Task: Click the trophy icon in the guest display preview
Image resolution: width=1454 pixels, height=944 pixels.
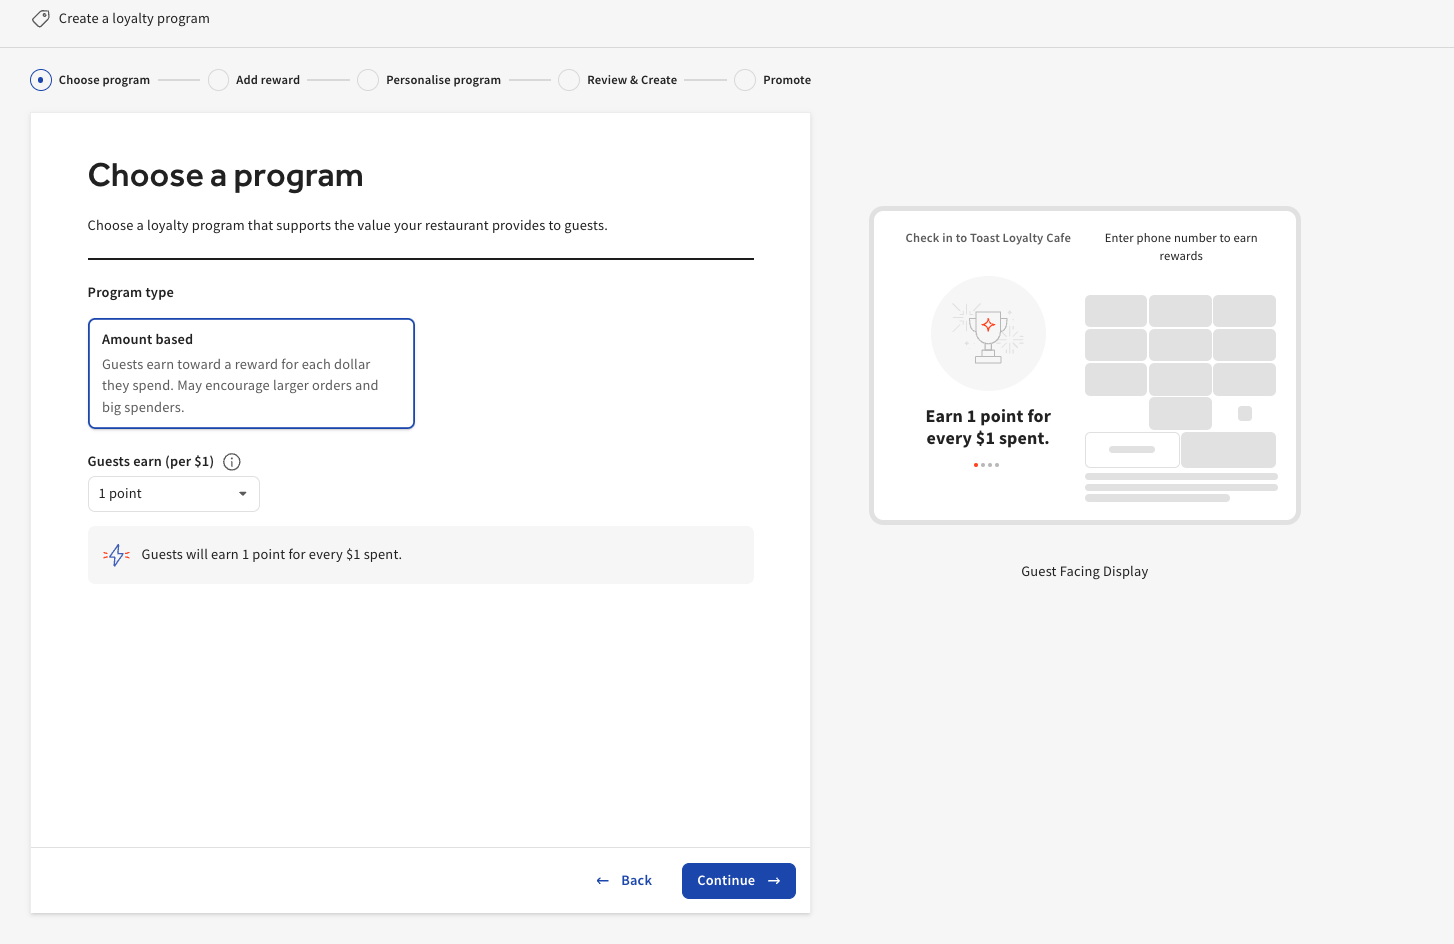Action: pyautogui.click(x=988, y=333)
